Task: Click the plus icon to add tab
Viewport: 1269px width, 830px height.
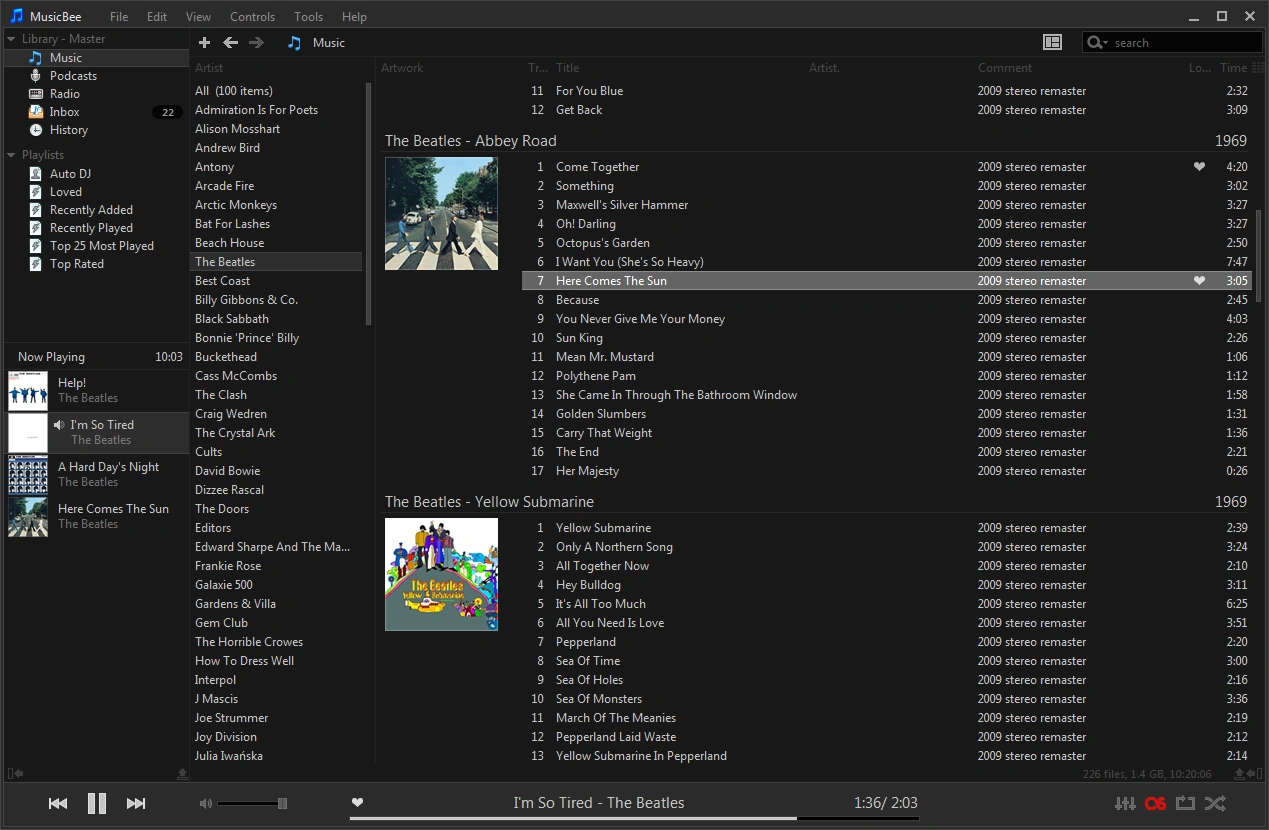Action: tap(204, 42)
